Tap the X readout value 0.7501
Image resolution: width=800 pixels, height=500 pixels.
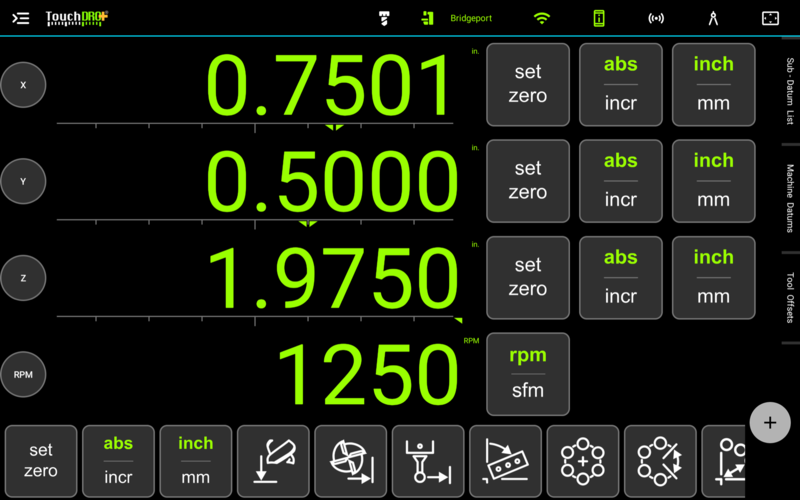tap(329, 86)
